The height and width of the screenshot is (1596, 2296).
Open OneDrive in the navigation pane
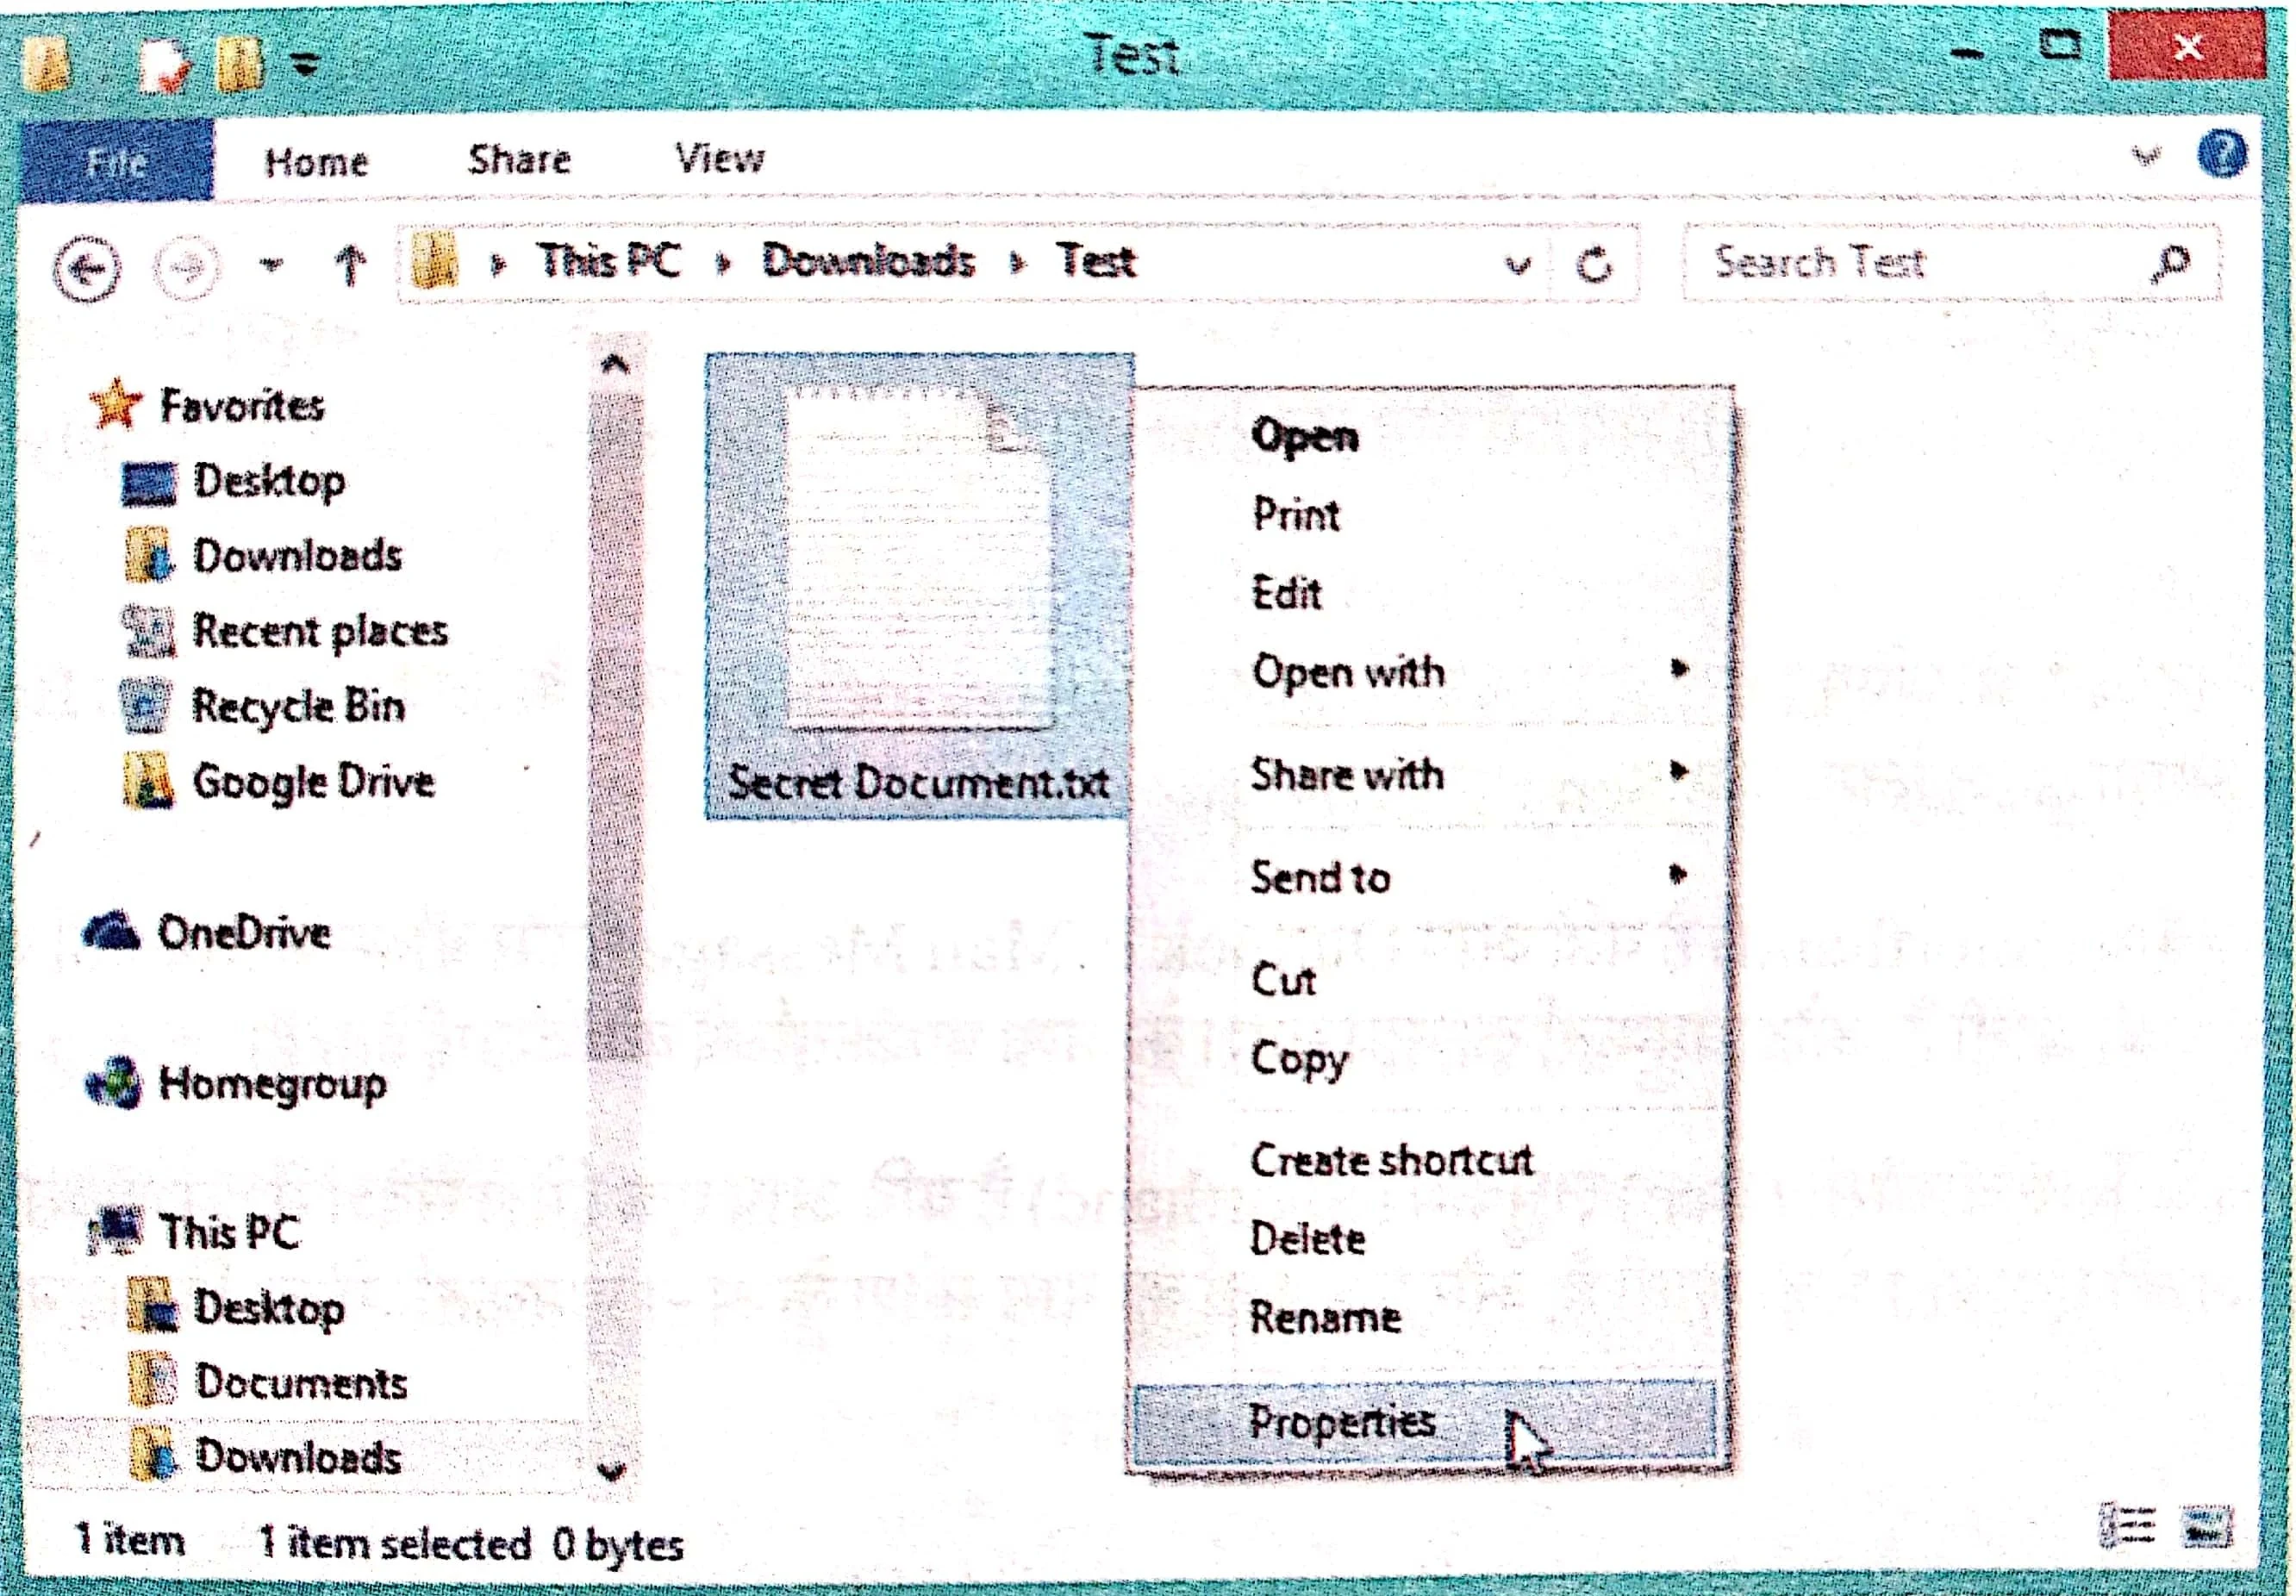pos(243,933)
